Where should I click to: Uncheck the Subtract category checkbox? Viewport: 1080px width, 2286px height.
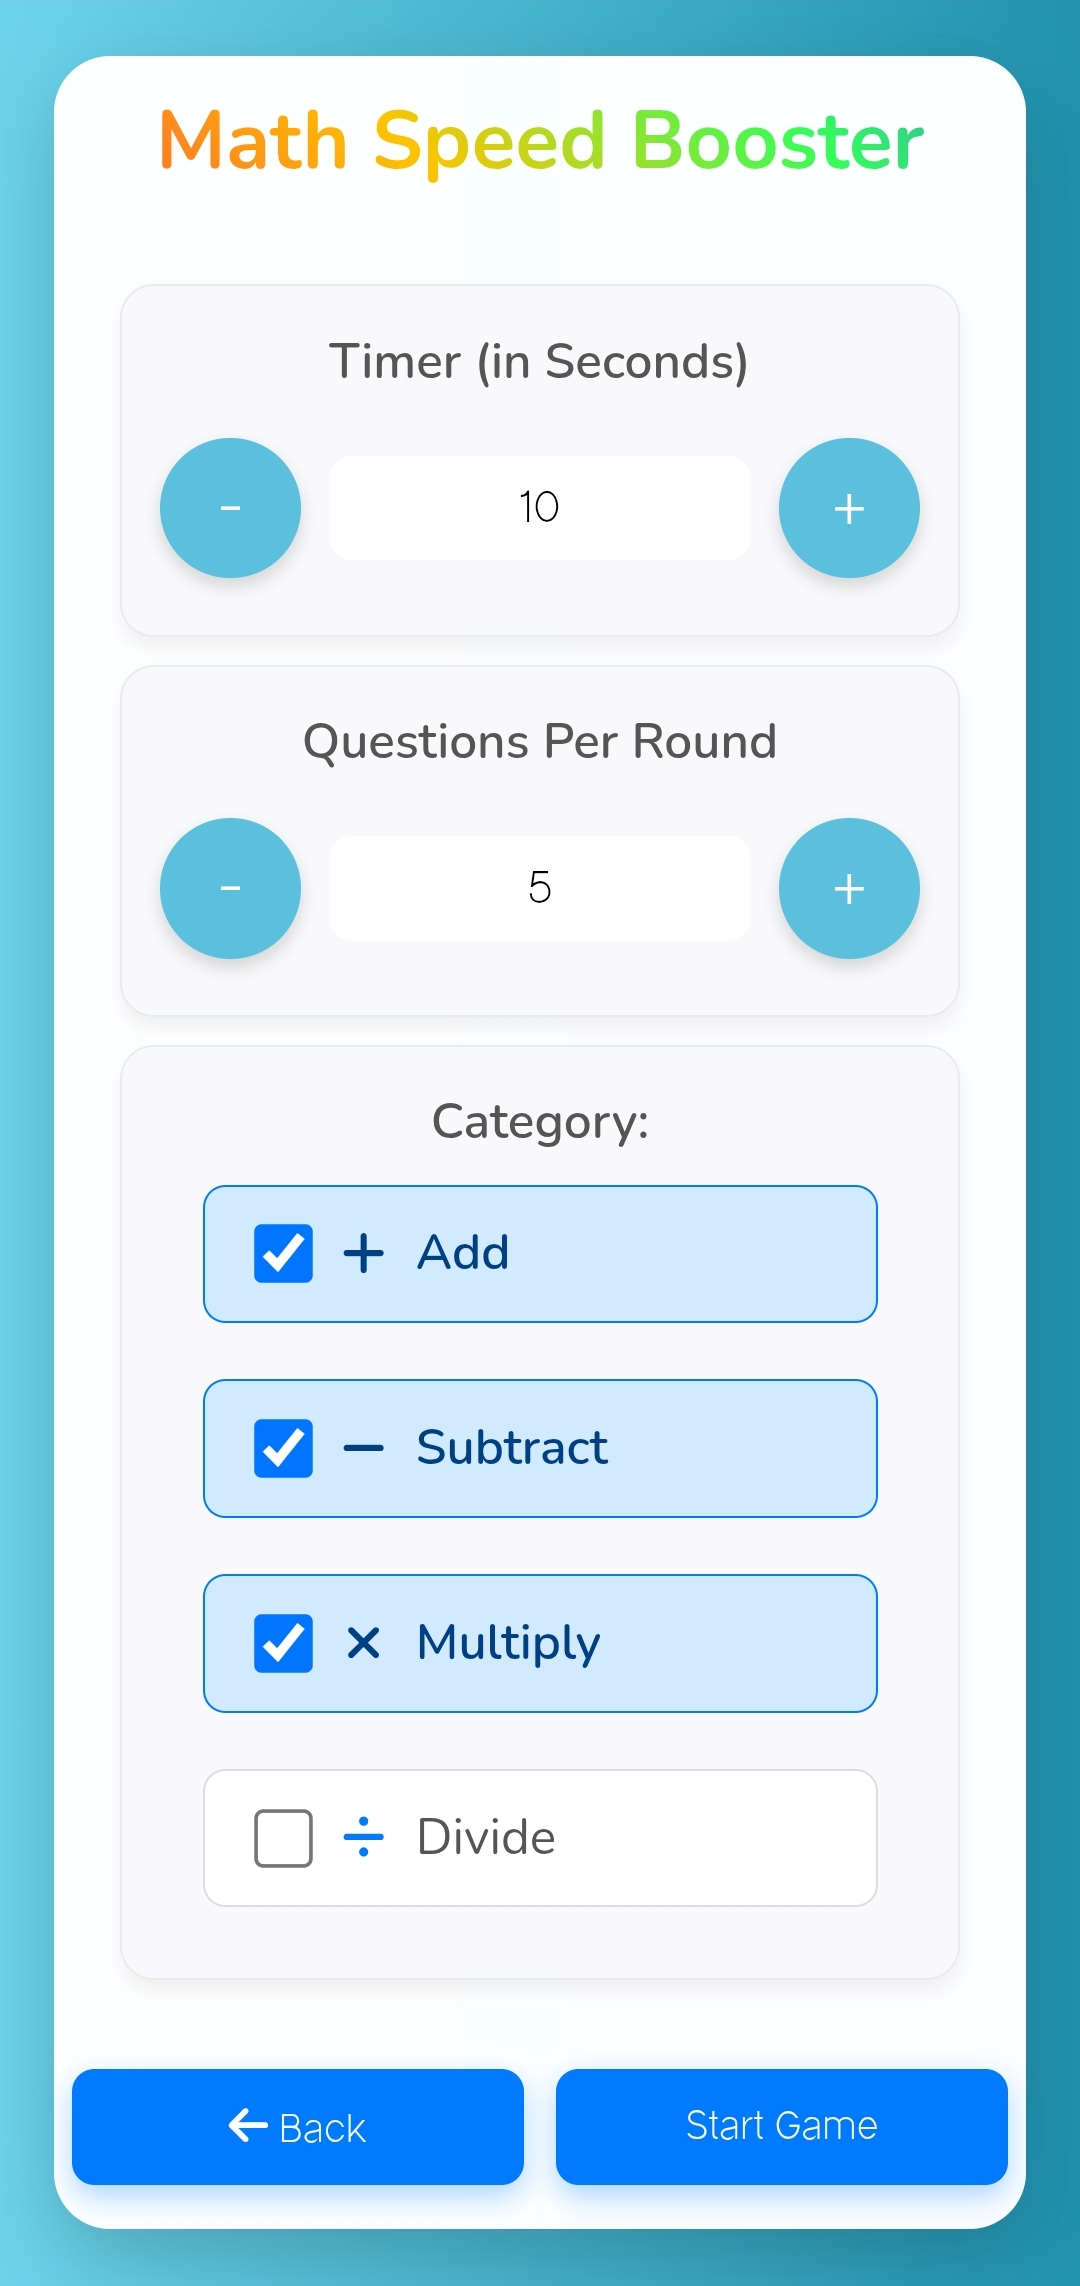click(283, 1448)
